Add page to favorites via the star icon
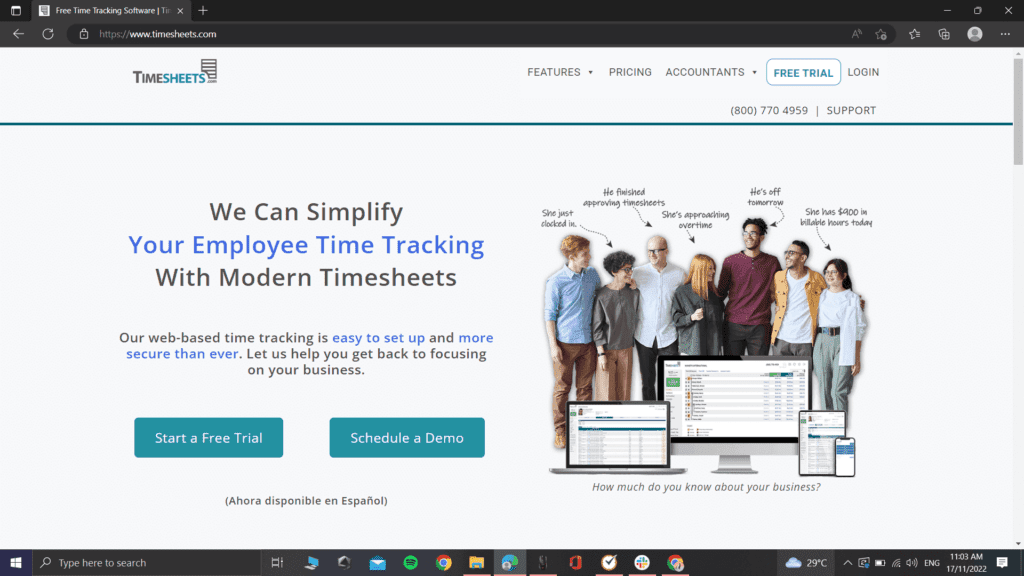The width and height of the screenshot is (1024, 576). coord(881,33)
